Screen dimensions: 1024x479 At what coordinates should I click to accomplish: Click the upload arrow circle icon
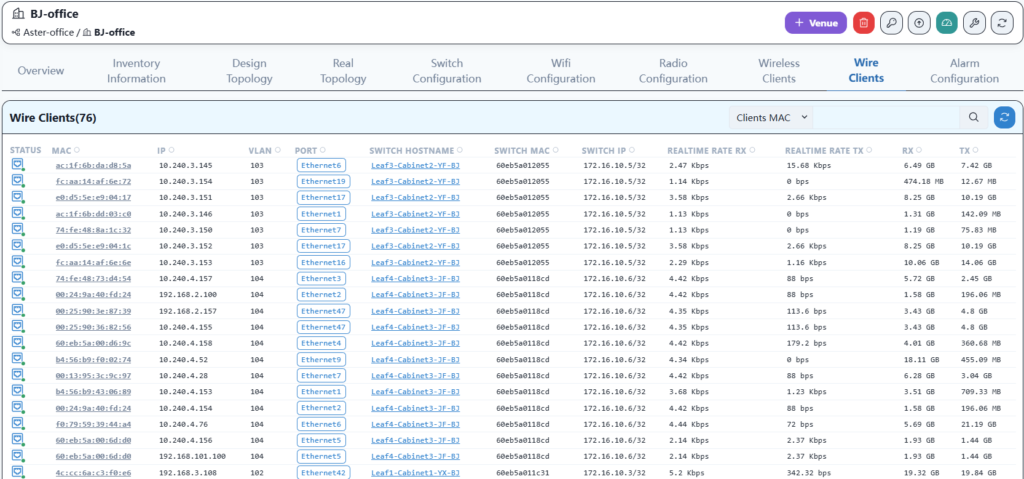tap(919, 22)
